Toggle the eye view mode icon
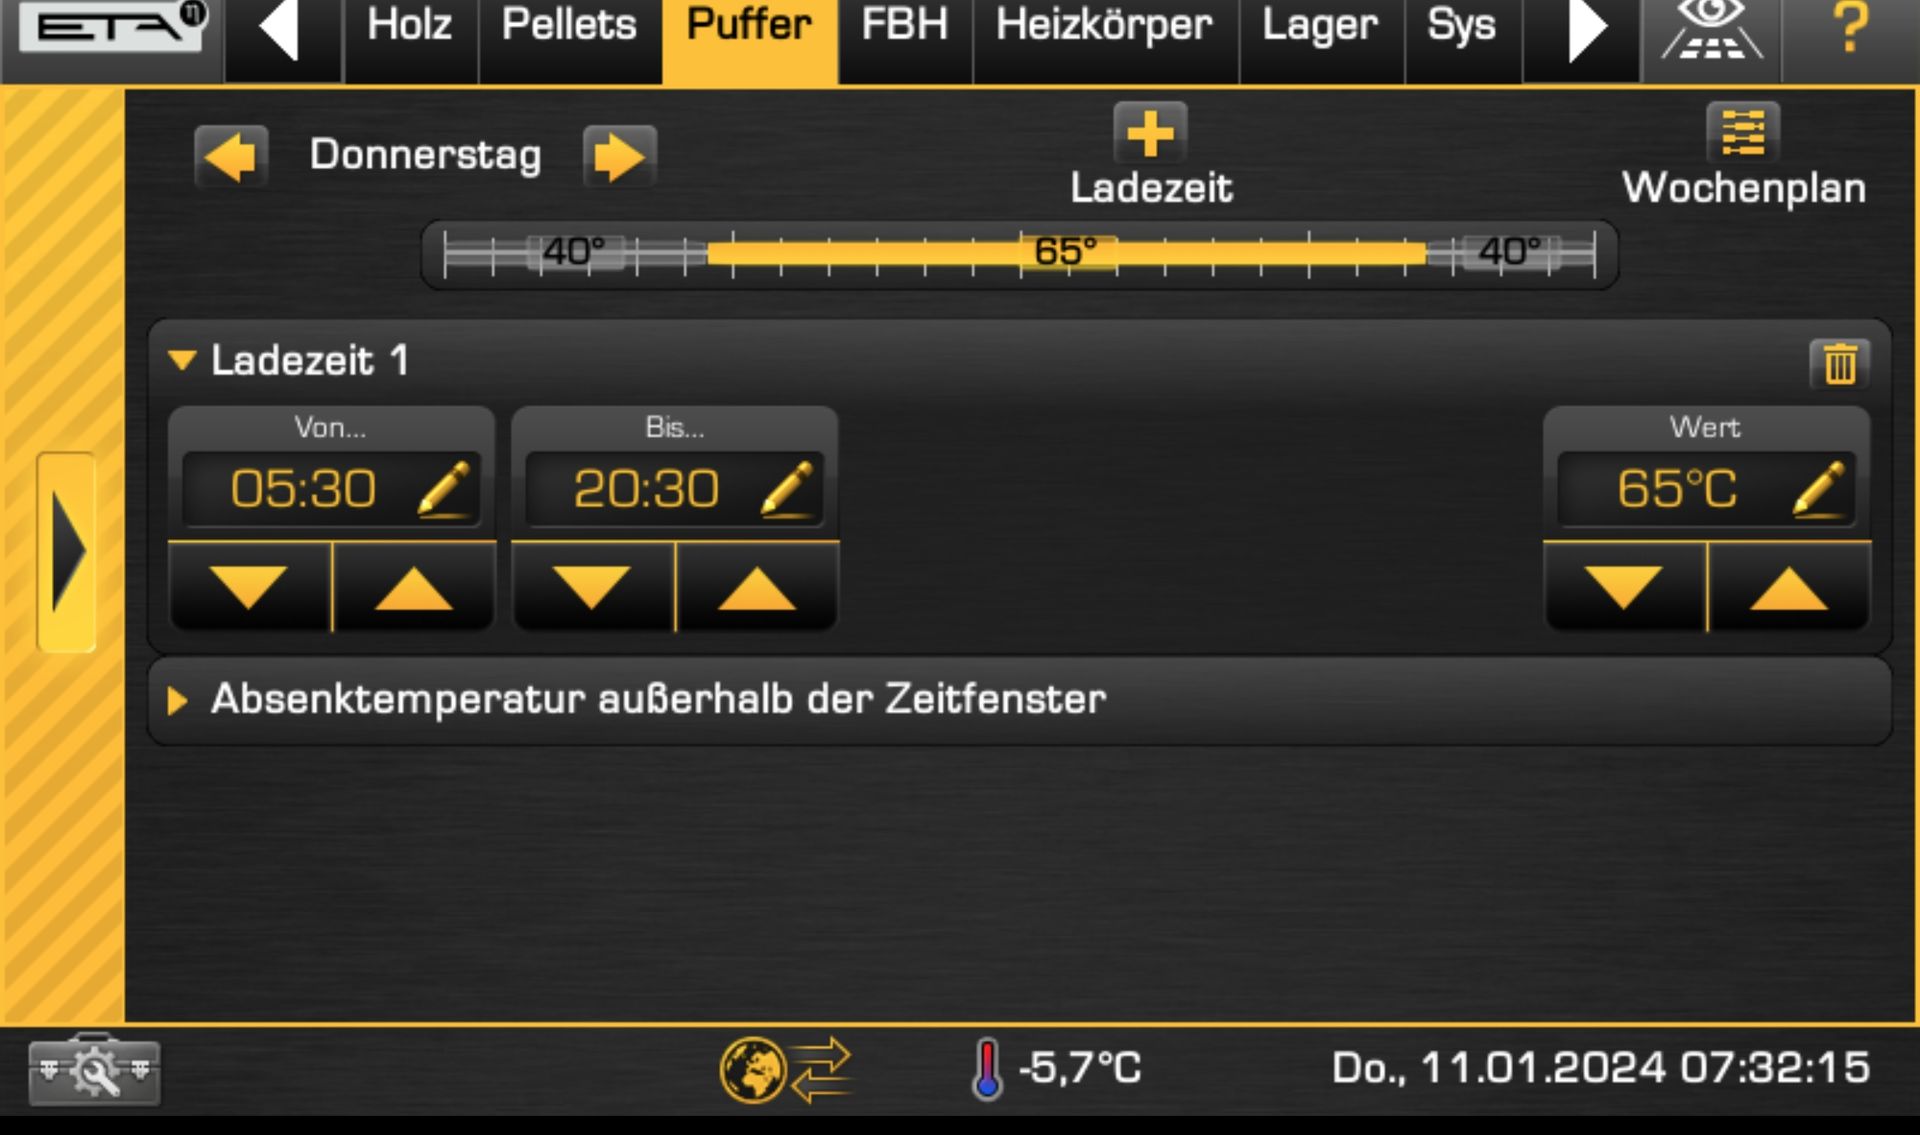1920x1135 pixels. [x=1711, y=30]
